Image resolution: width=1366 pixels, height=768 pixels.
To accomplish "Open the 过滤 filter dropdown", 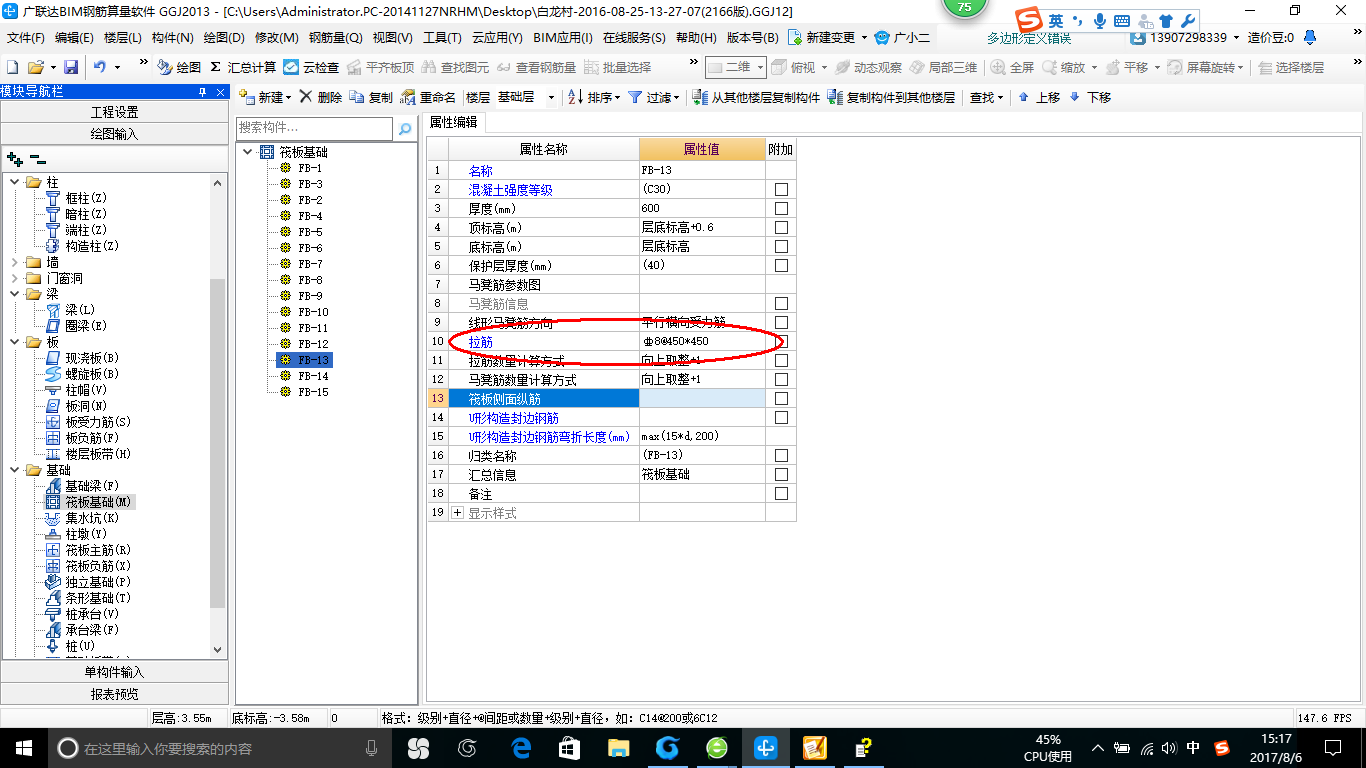I will point(654,97).
